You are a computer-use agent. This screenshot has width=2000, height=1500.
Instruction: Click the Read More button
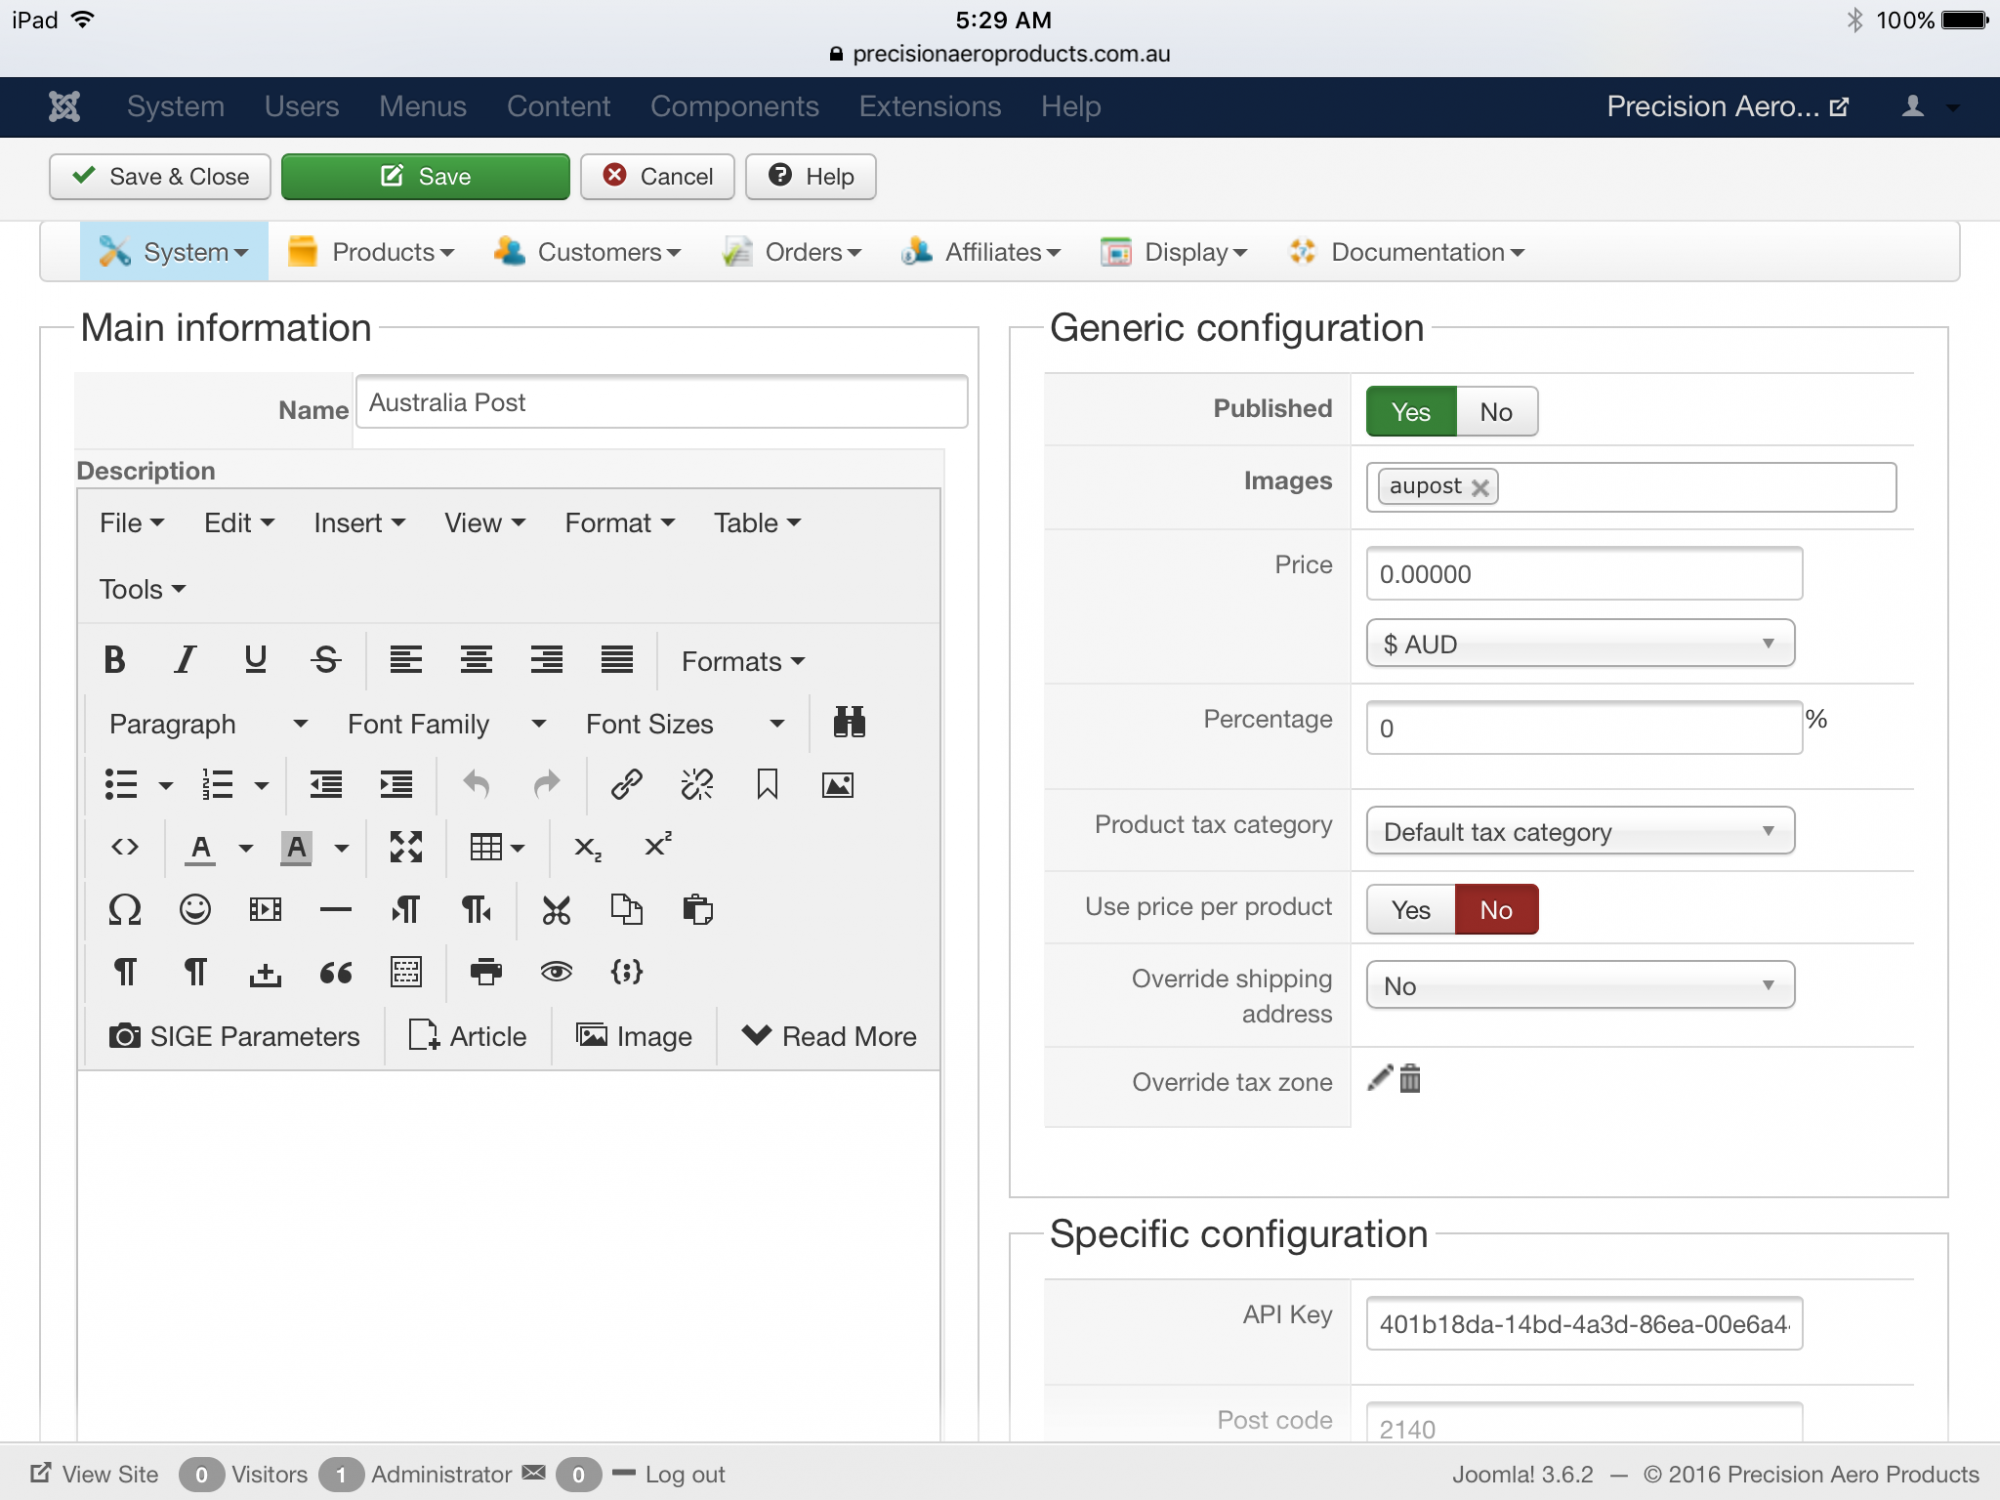829,1036
